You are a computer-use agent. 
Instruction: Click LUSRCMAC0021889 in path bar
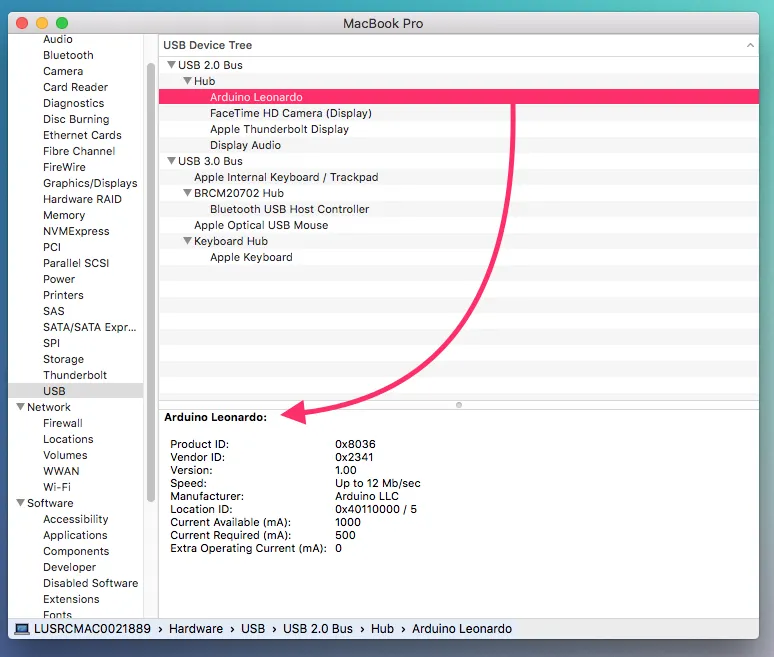92,628
